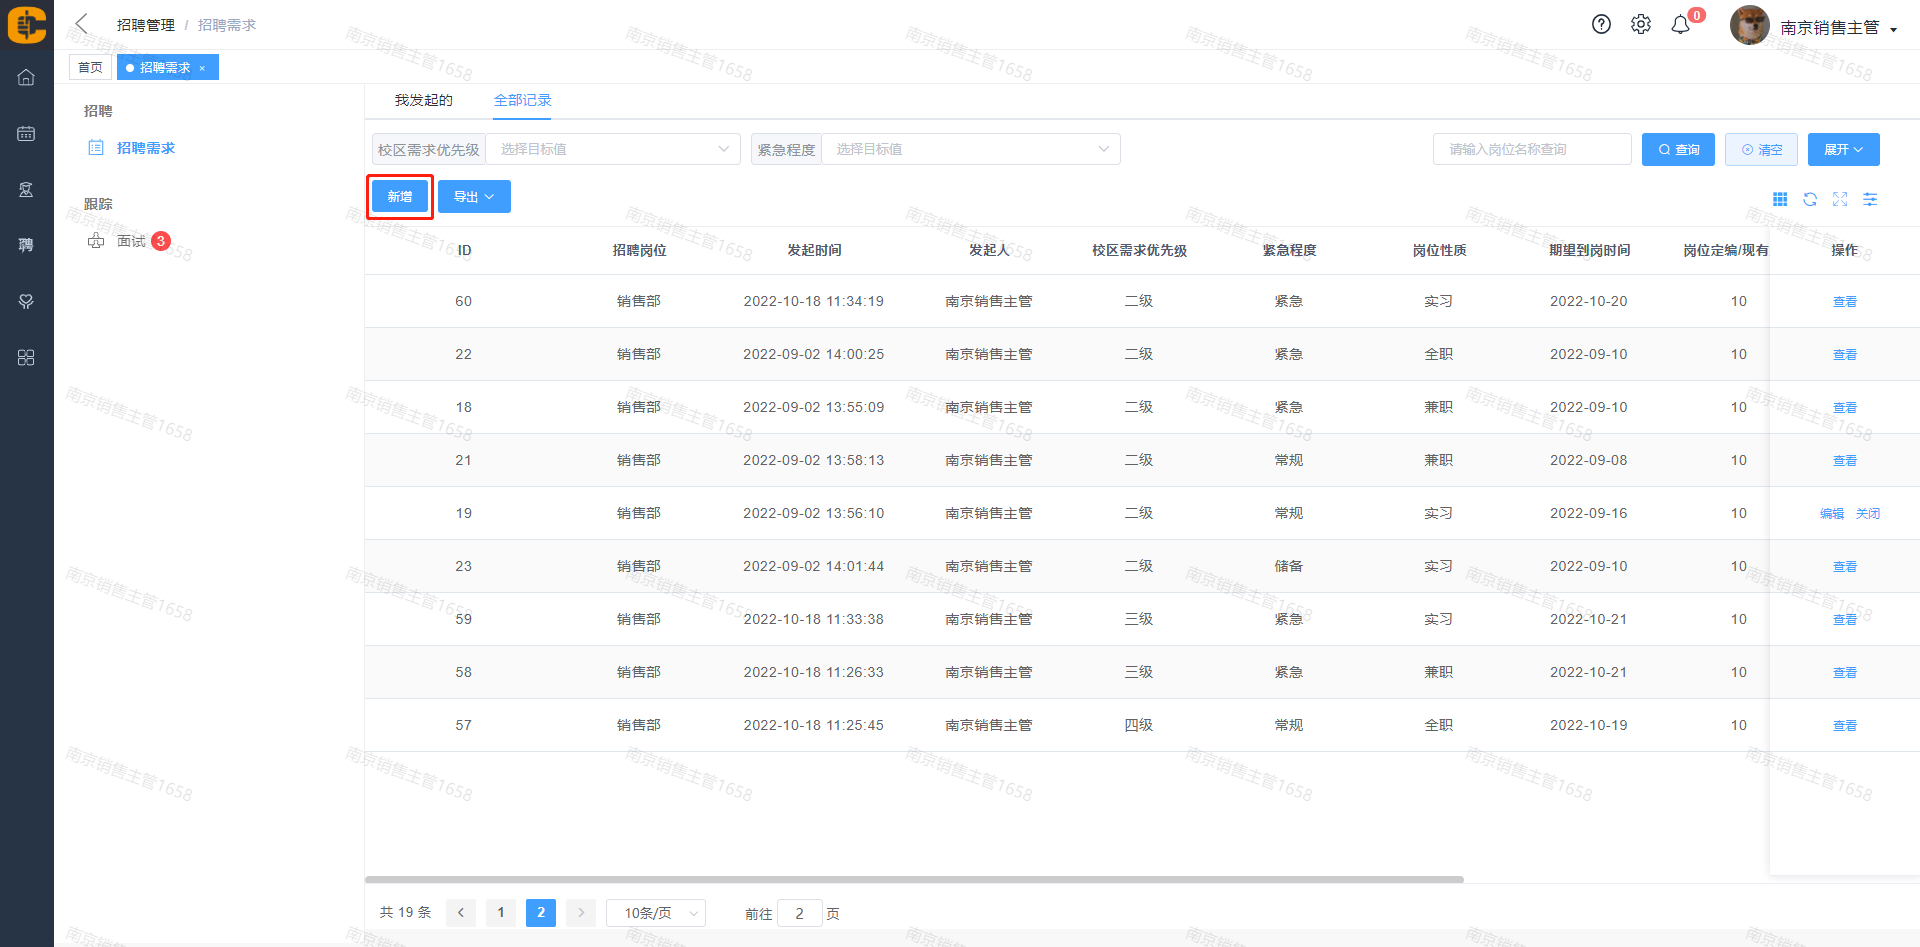Expand the 校区需求优先级 dropdown
The width and height of the screenshot is (1920, 947).
pyautogui.click(x=612, y=149)
